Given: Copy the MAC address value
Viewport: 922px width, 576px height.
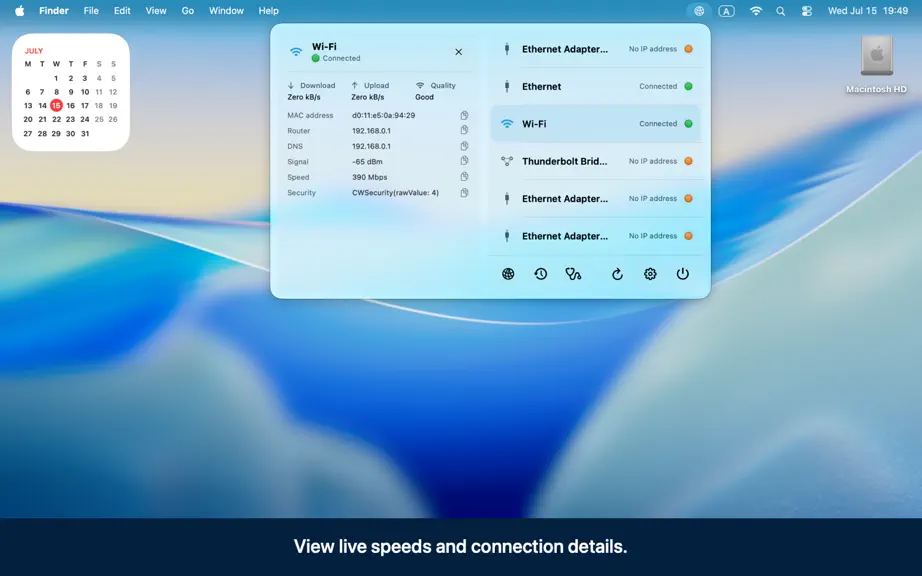Looking at the screenshot, I should (464, 115).
